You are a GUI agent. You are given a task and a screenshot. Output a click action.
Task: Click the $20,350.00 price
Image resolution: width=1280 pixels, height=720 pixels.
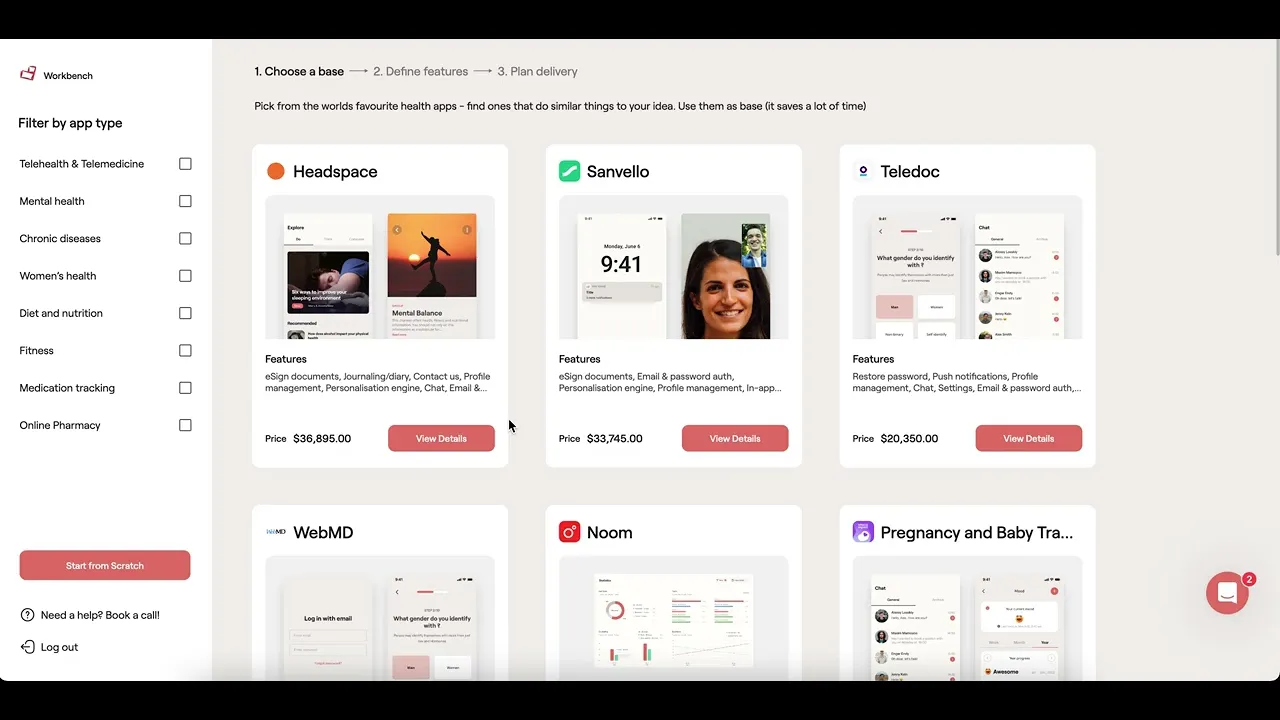(909, 438)
